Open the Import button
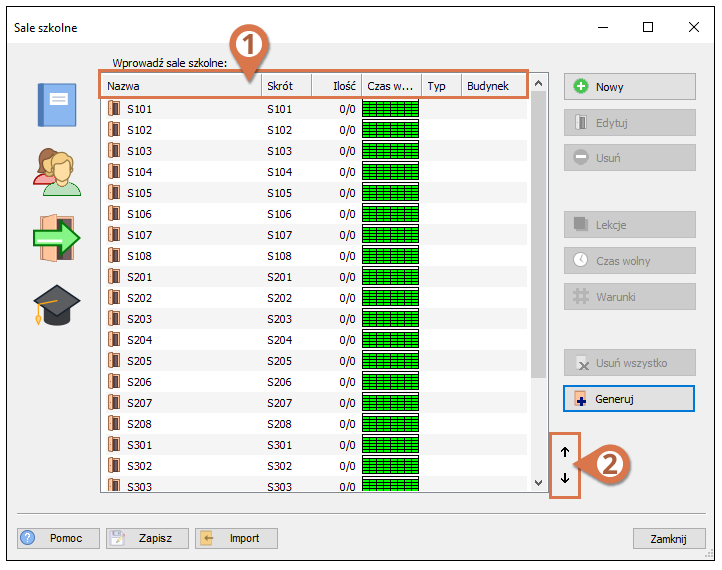The width and height of the screenshot is (722, 570). [236, 538]
